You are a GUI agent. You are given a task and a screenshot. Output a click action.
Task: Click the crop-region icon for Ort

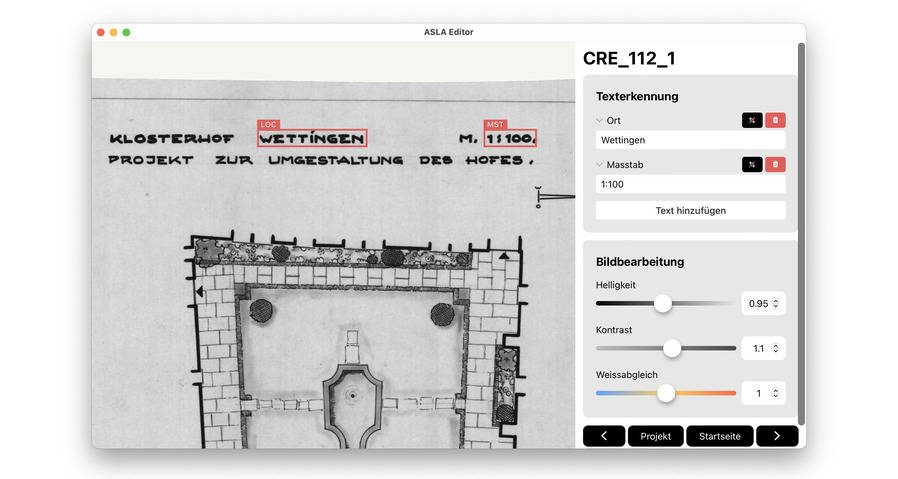coord(751,120)
